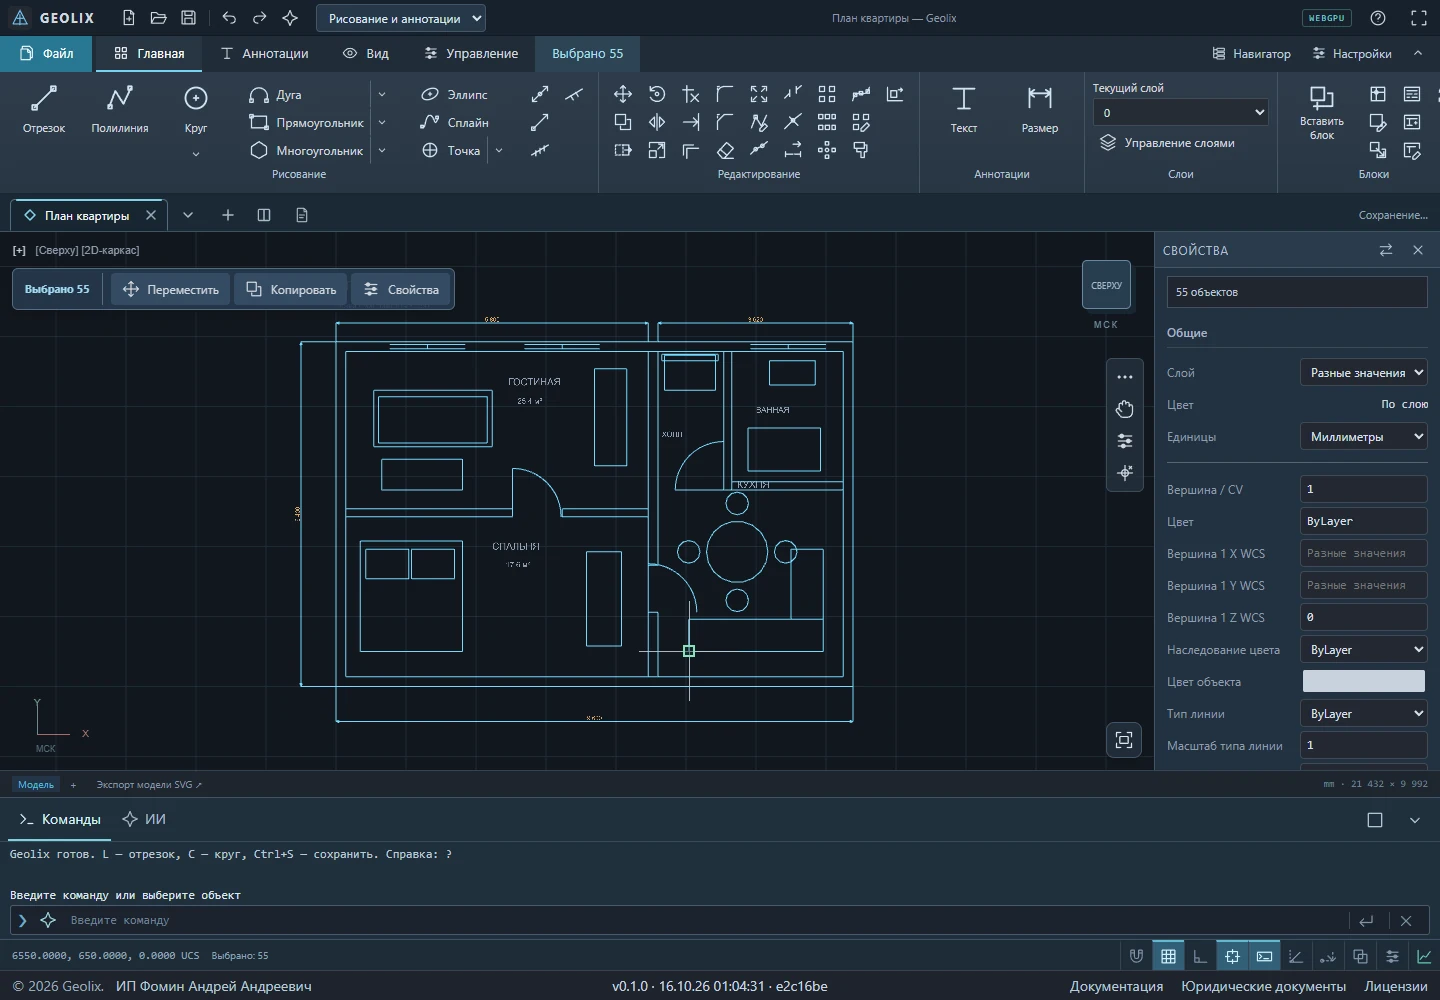
Task: Open the Слой dropdown showing Разные значения
Action: (x=1363, y=373)
